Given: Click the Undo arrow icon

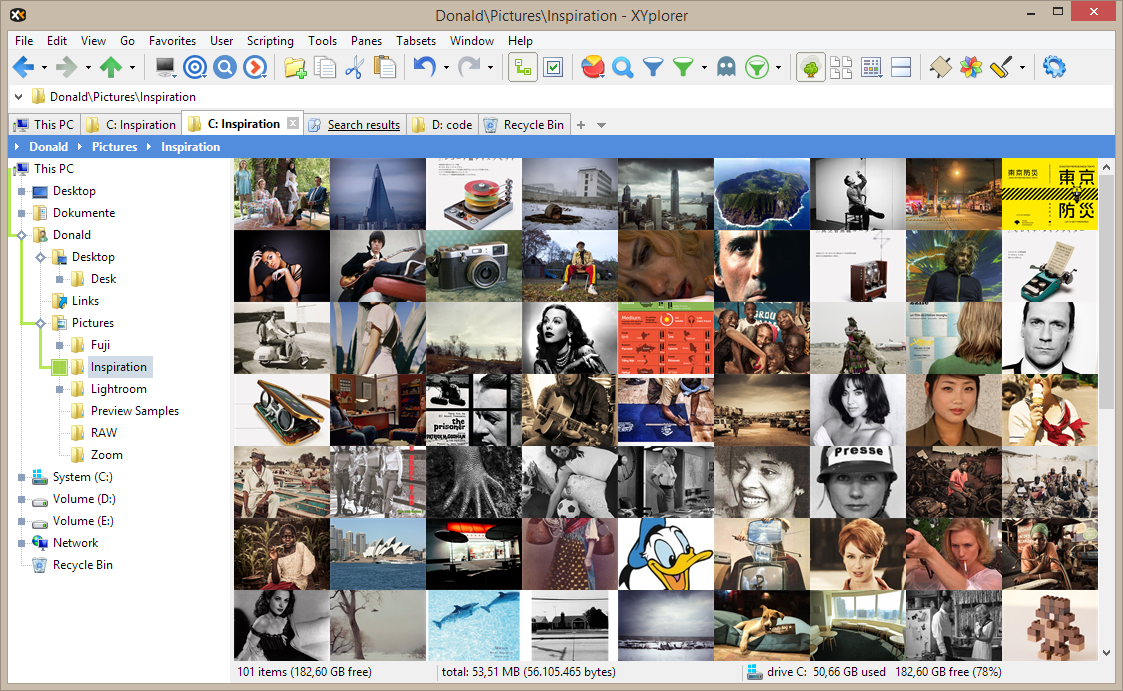Looking at the screenshot, I should tap(425, 67).
